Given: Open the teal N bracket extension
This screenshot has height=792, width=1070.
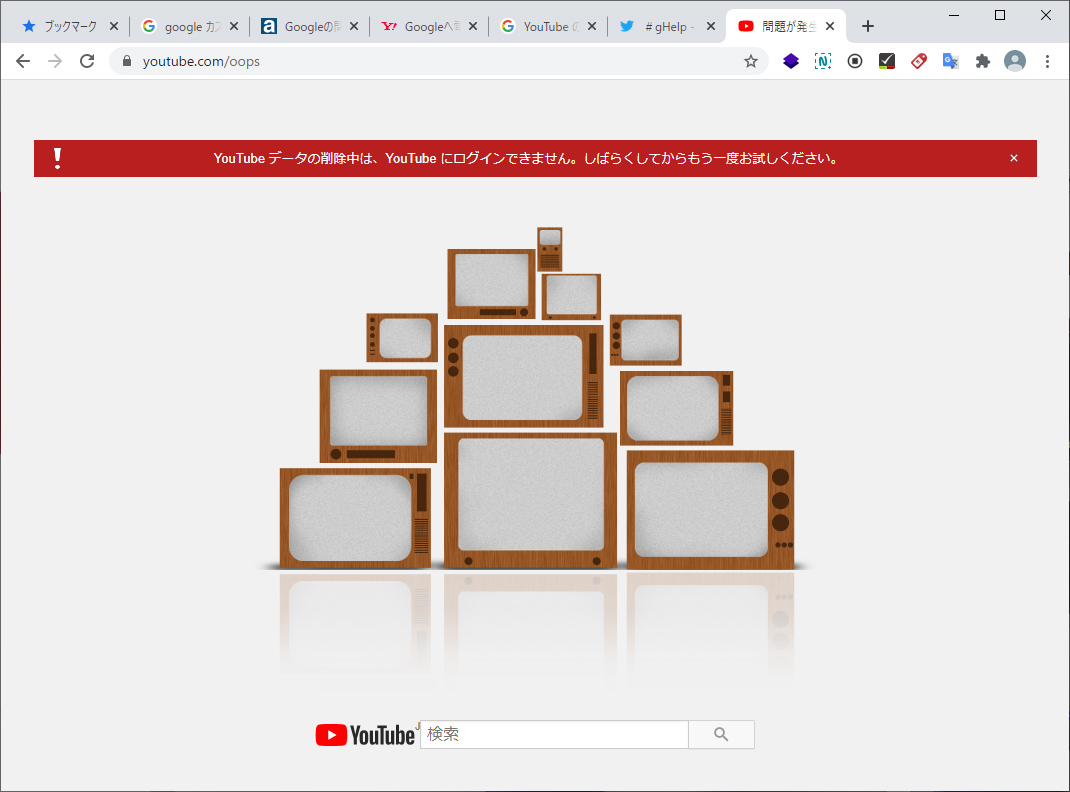Looking at the screenshot, I should (823, 61).
